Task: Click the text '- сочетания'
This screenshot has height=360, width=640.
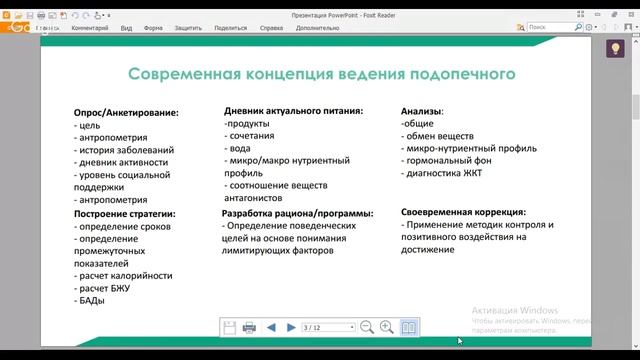Action: [x=249, y=136]
